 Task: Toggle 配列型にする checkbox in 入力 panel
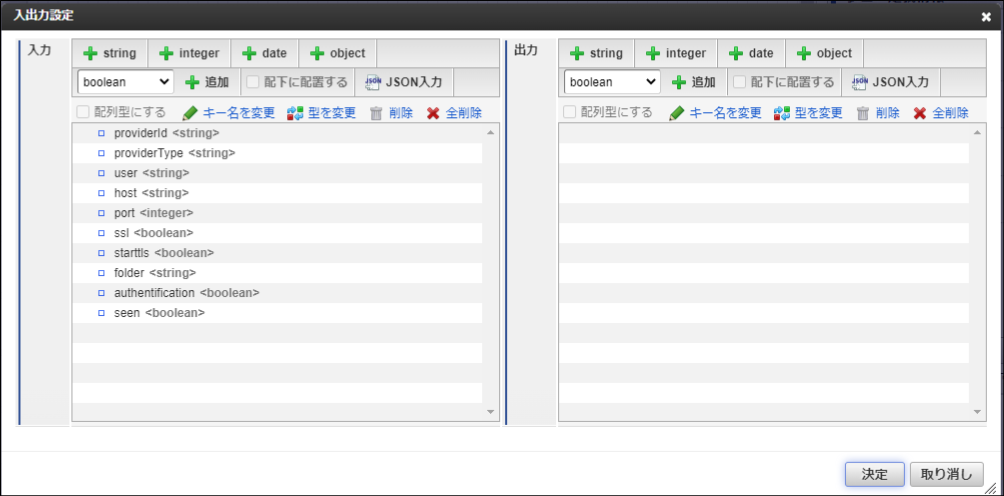click(x=83, y=113)
